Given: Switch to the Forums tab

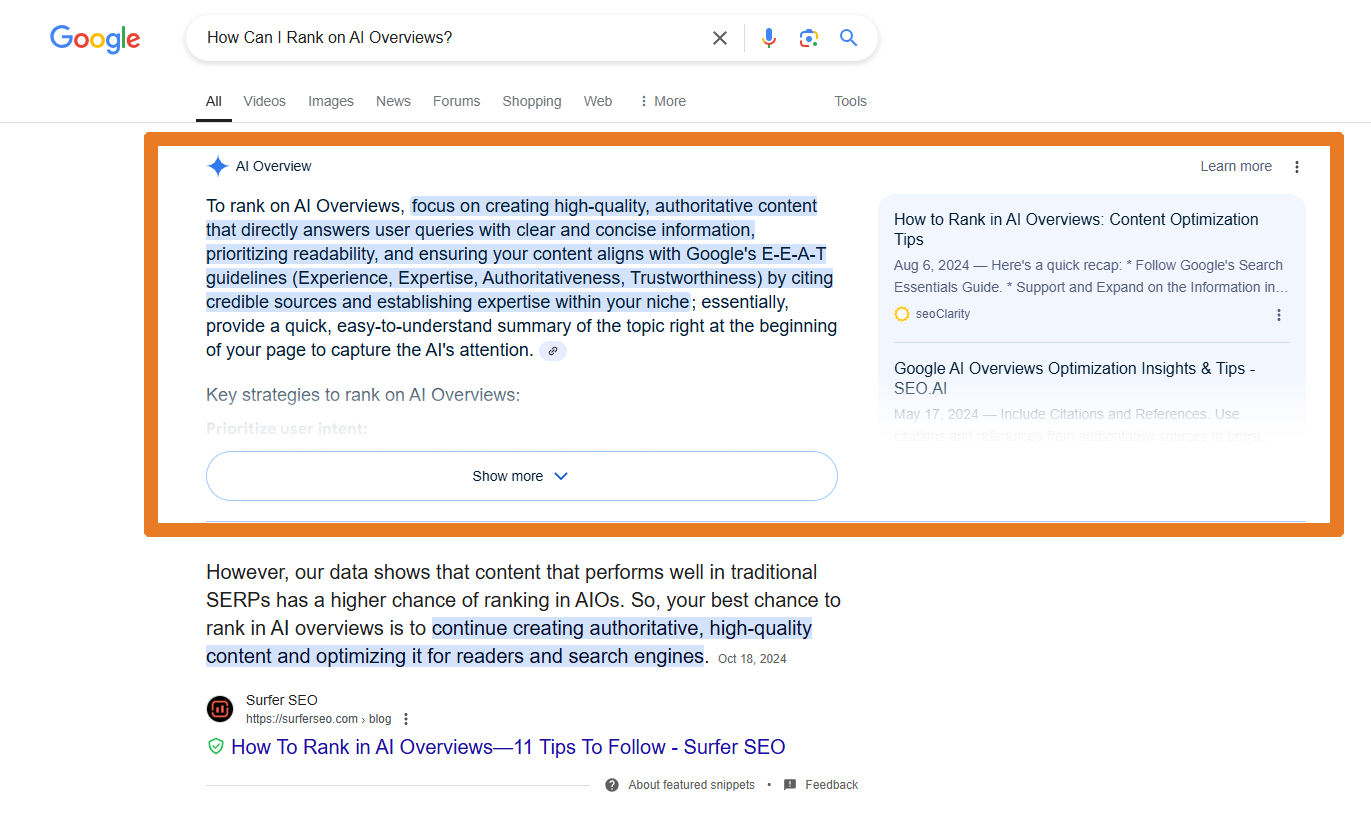Looking at the screenshot, I should coord(456,101).
